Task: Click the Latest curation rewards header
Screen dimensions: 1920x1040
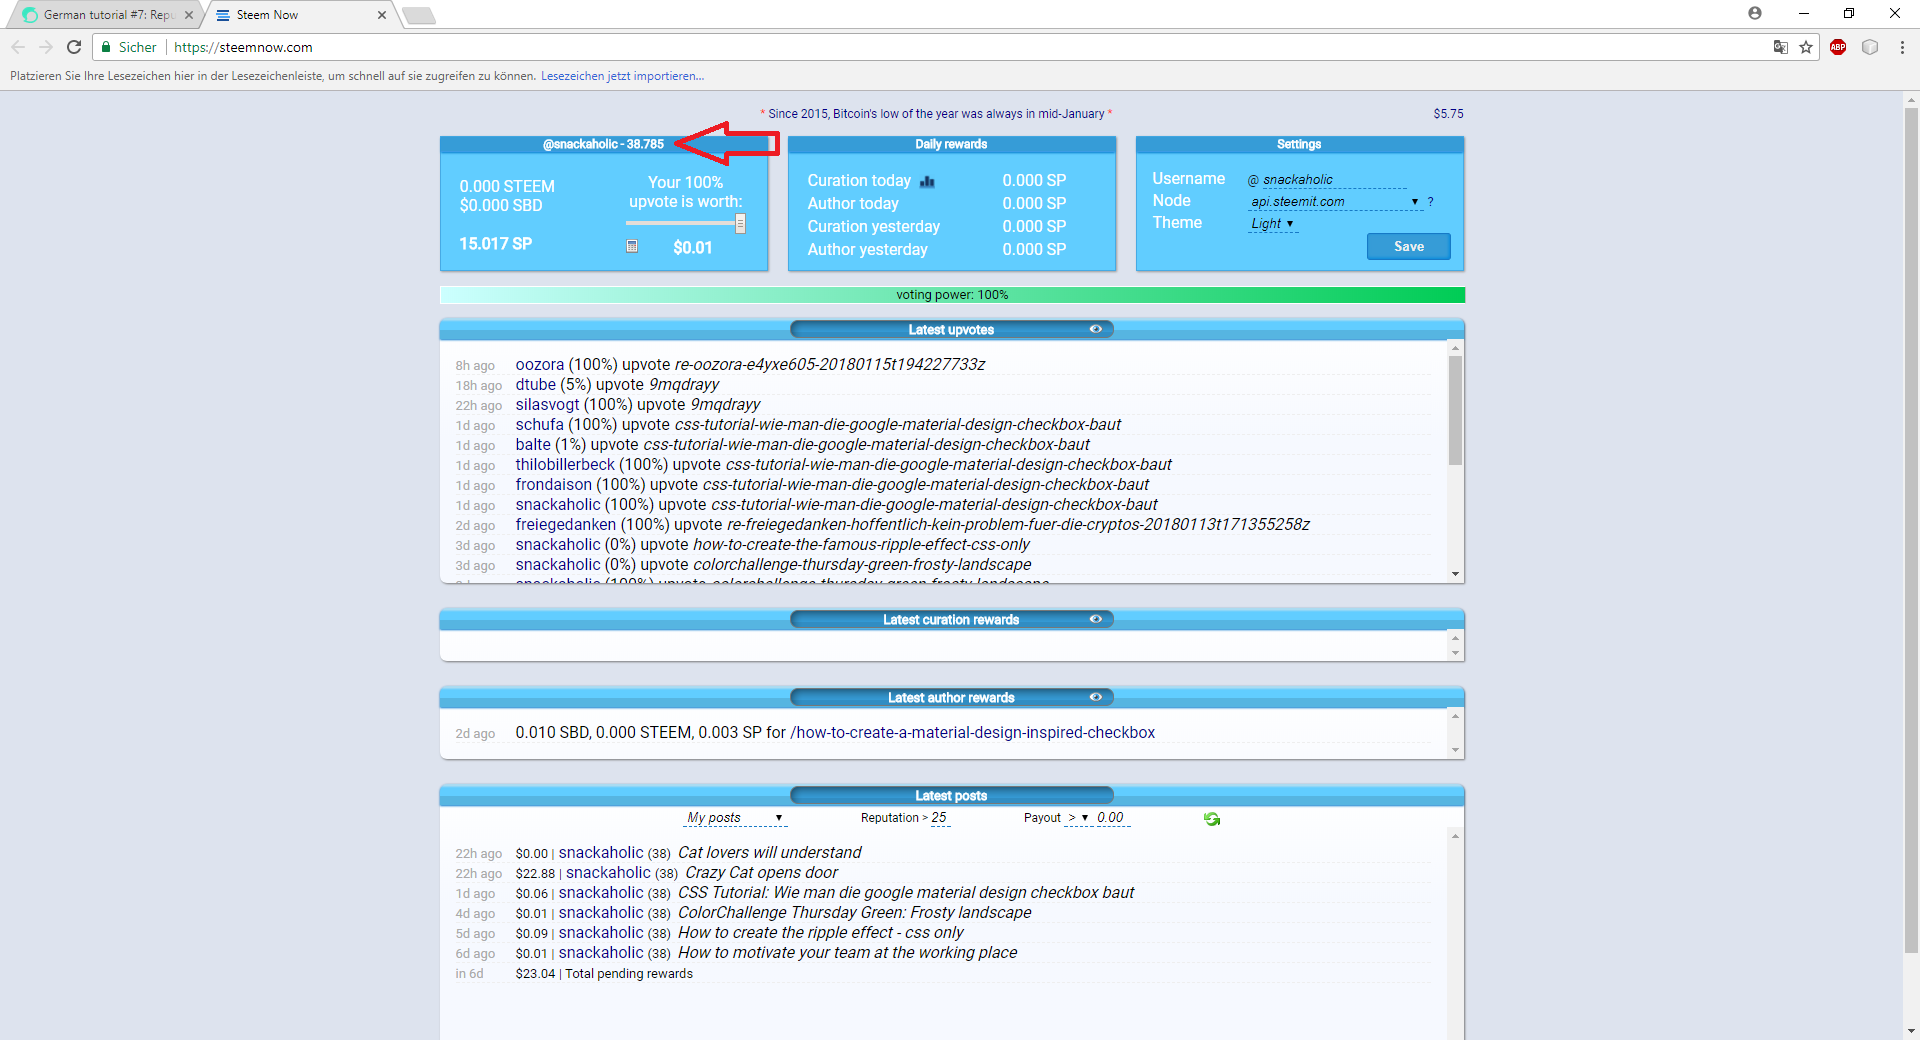Action: [951, 619]
